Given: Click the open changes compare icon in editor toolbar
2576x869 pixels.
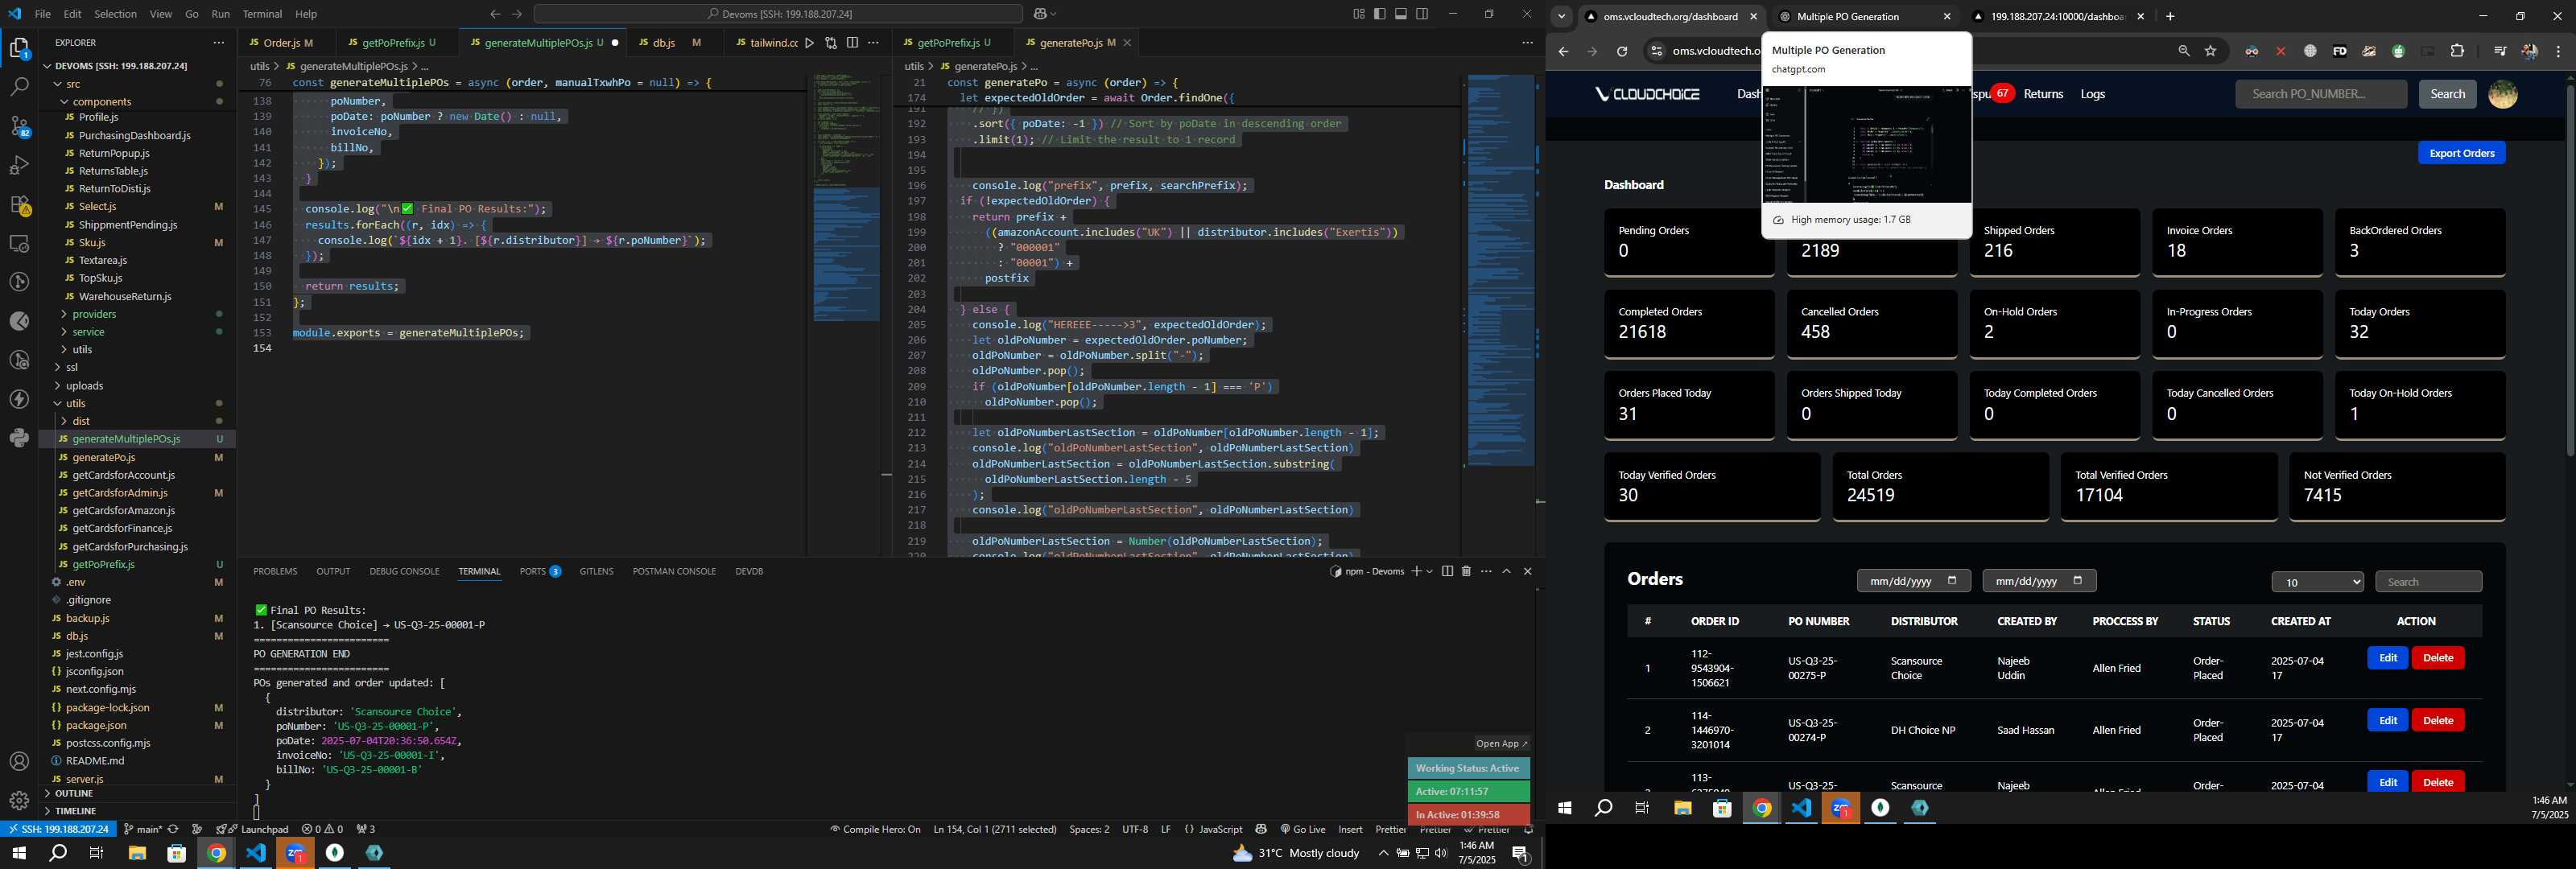Looking at the screenshot, I should 831,43.
